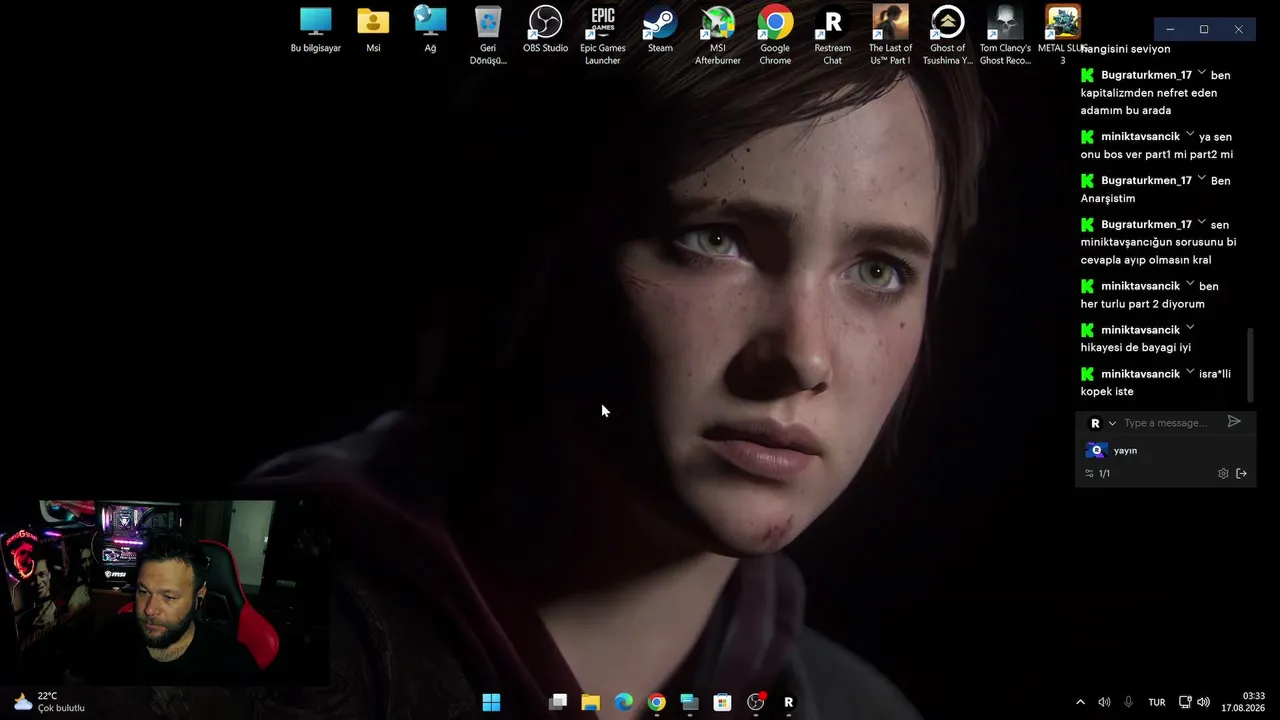
Task: Open Task View from the taskbar
Action: click(x=558, y=702)
